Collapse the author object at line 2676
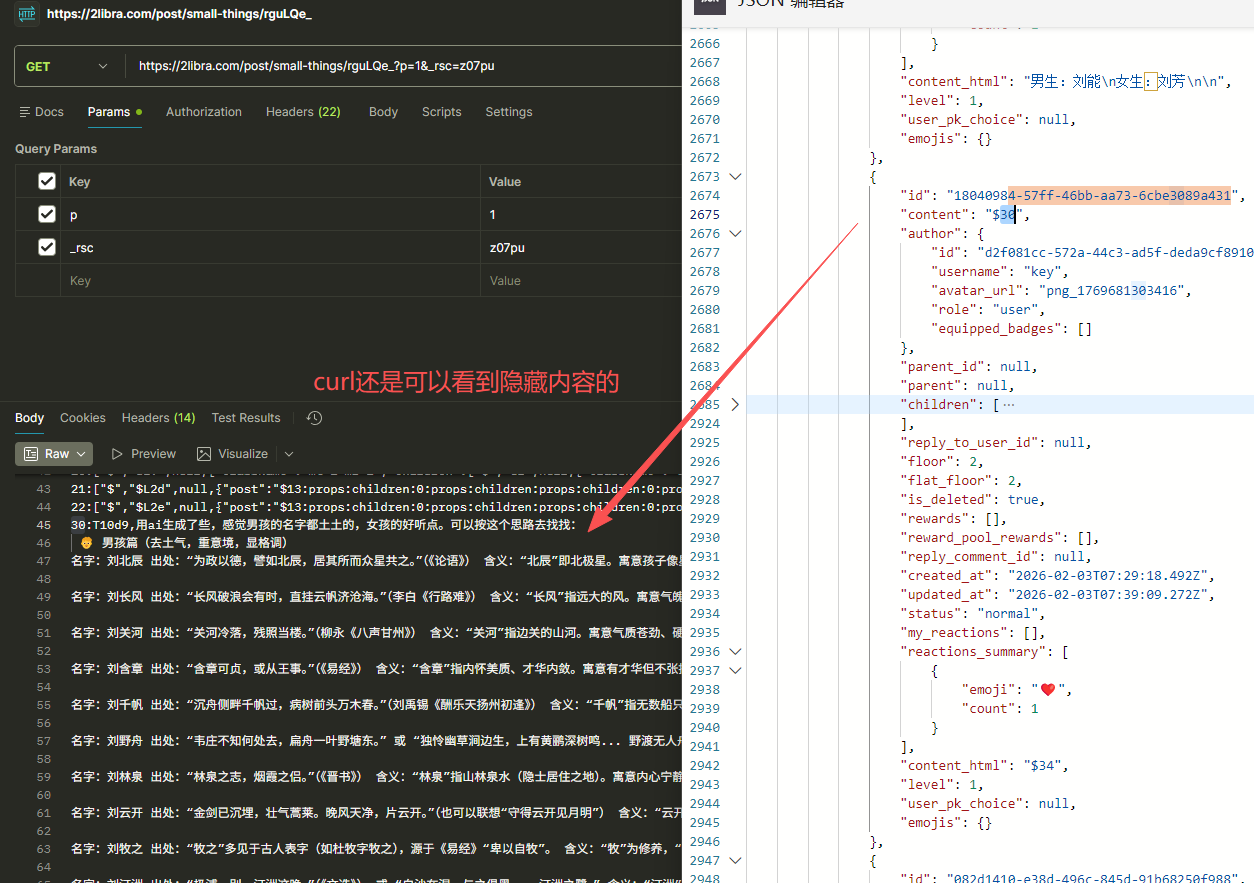Viewport: 1254px width, 883px height. click(736, 234)
